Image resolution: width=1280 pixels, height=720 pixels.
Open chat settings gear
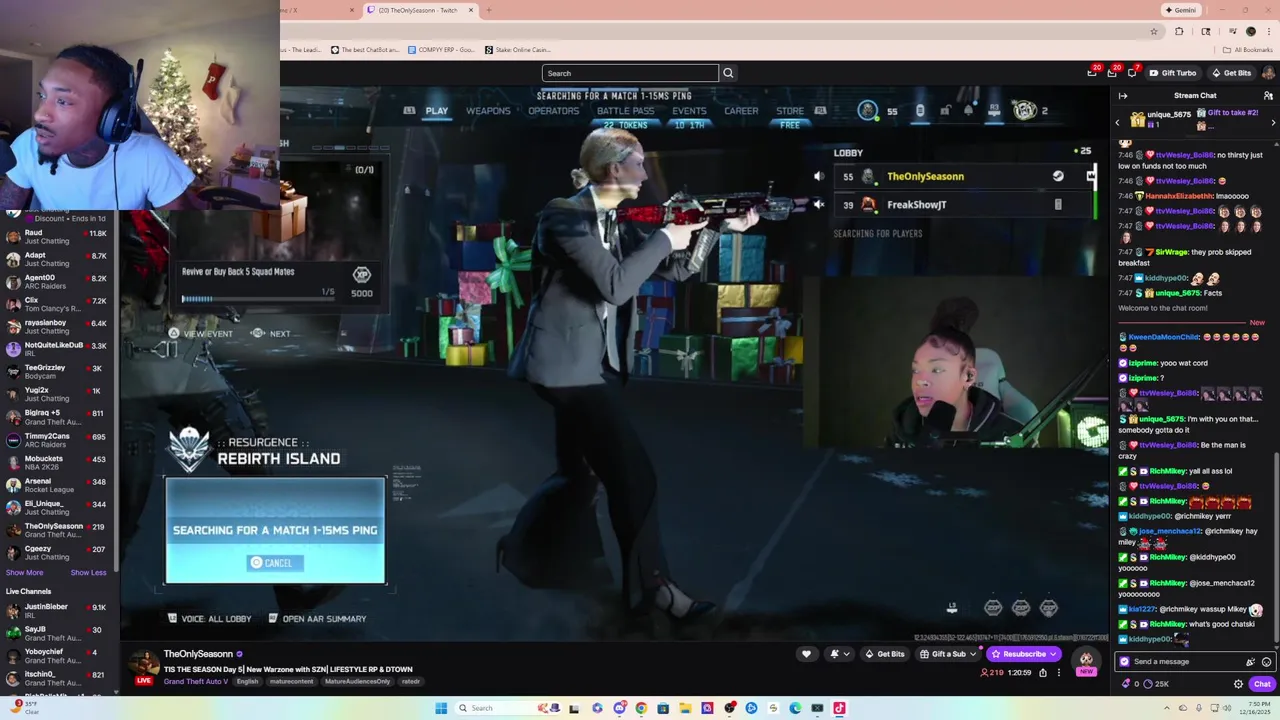(x=1238, y=684)
